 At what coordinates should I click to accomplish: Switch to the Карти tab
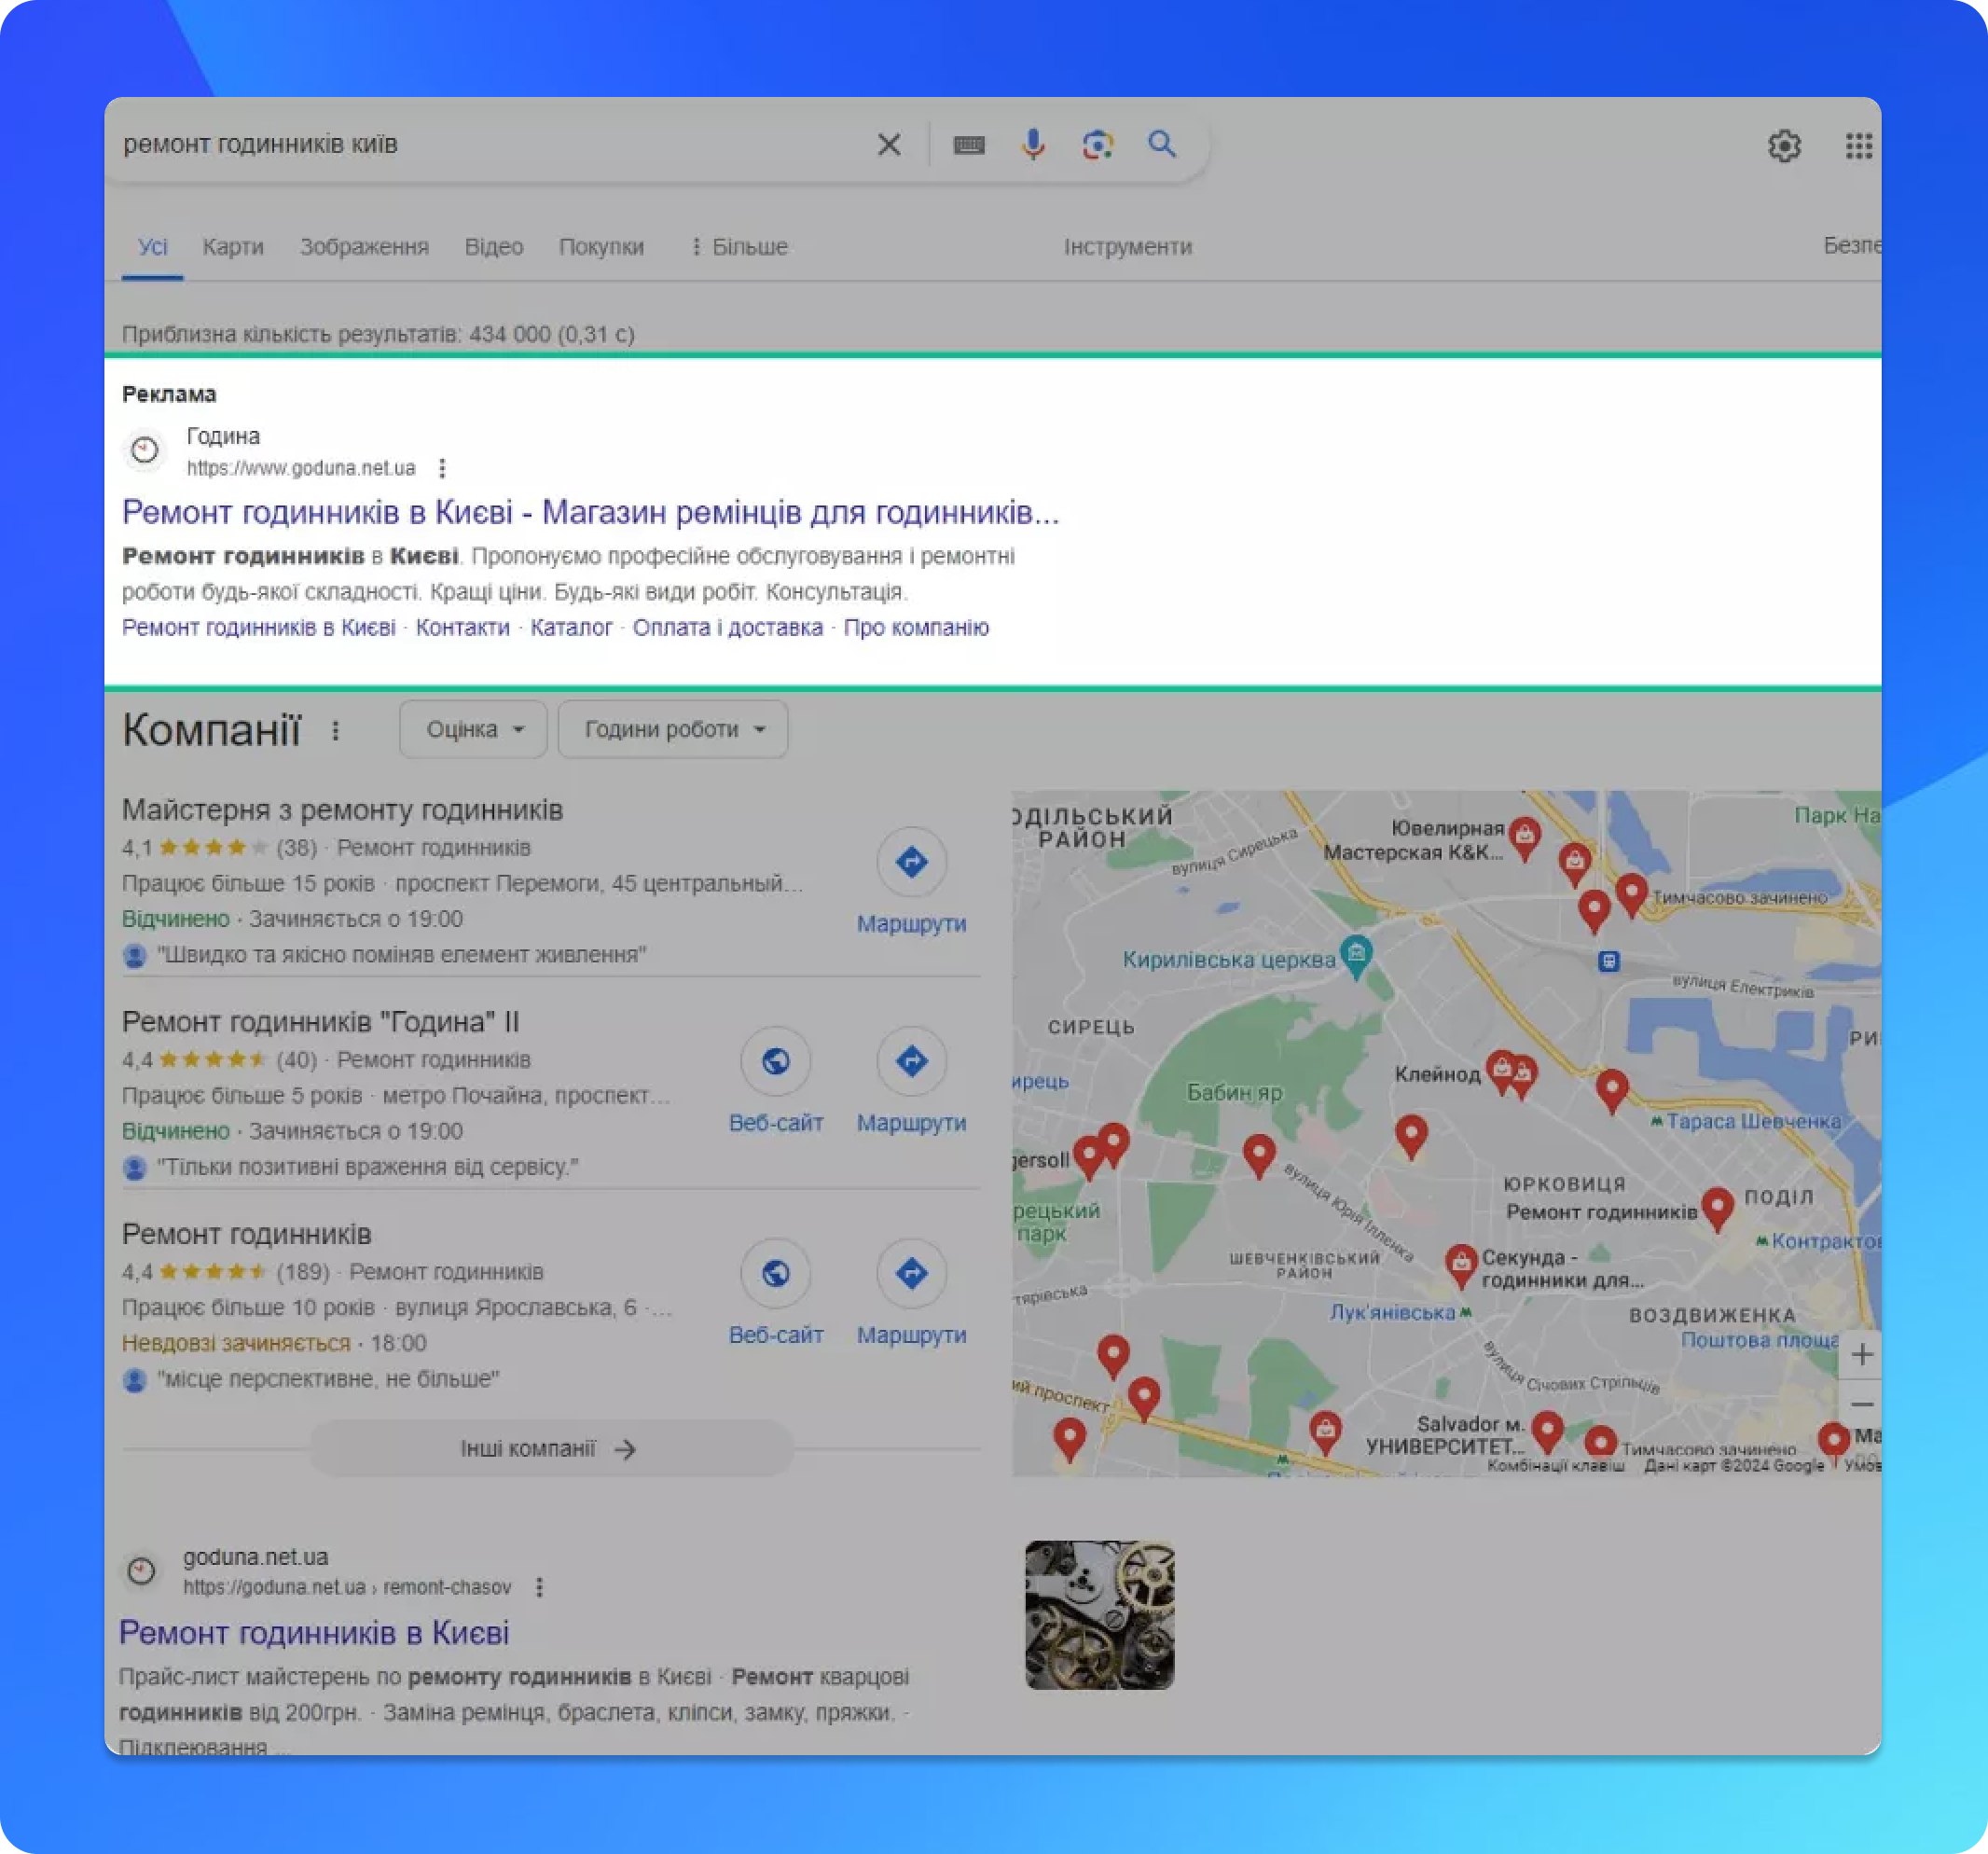click(232, 246)
